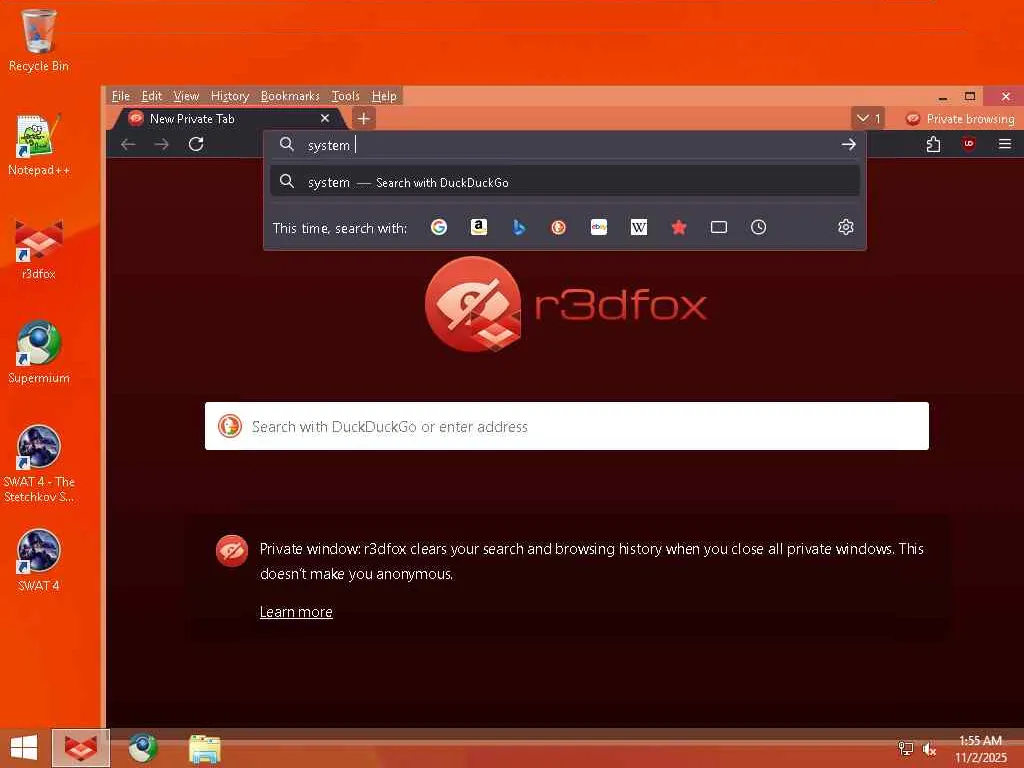Select the New Private Tab tab
This screenshot has width=1024, height=768.
(x=229, y=119)
